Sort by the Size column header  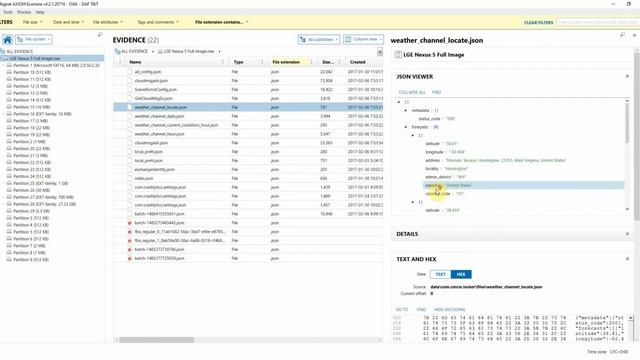coord(327,62)
